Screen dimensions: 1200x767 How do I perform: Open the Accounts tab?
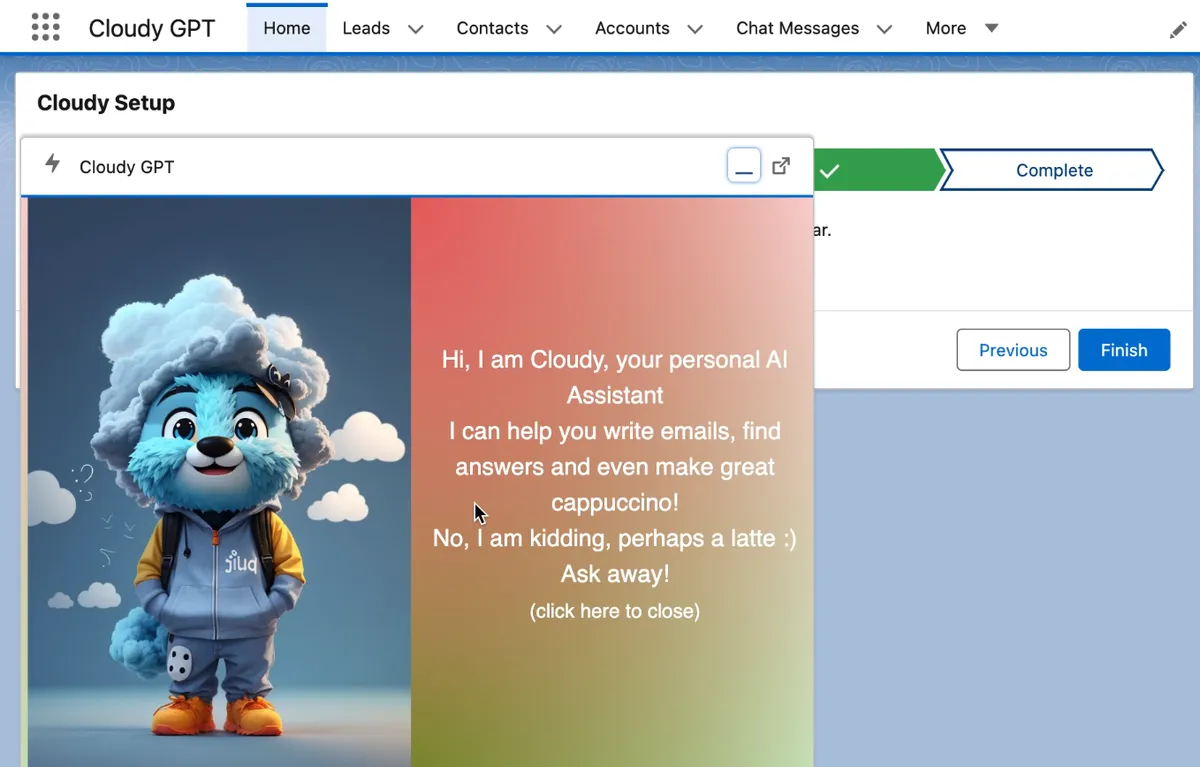[632, 28]
